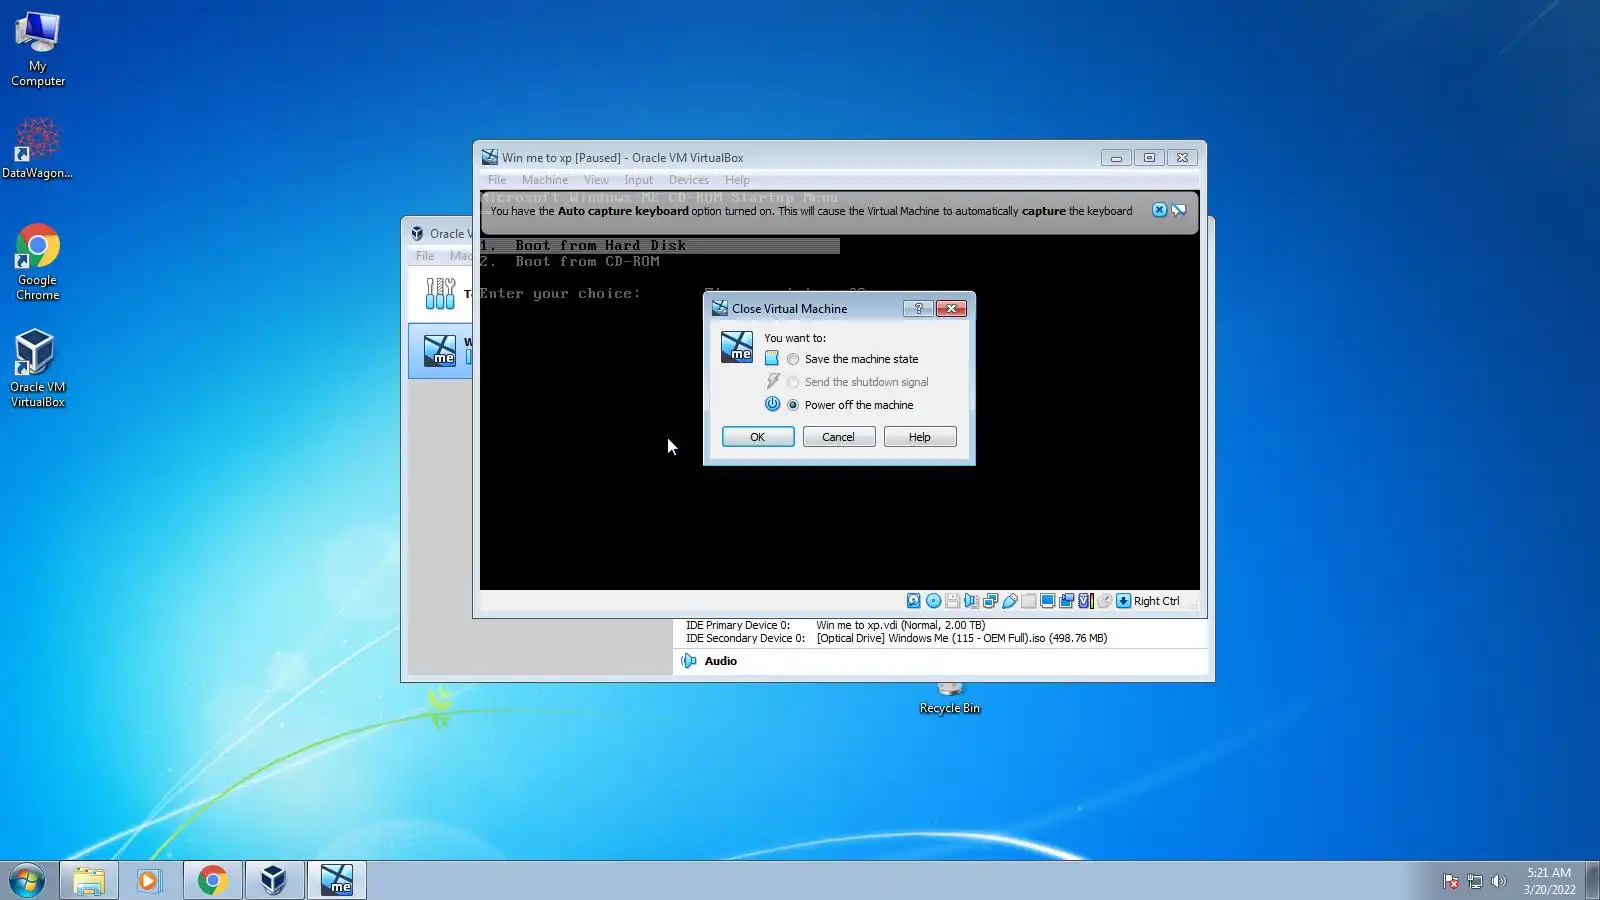Open the media player taskbar icon
This screenshot has height=900, width=1600.
pos(150,881)
